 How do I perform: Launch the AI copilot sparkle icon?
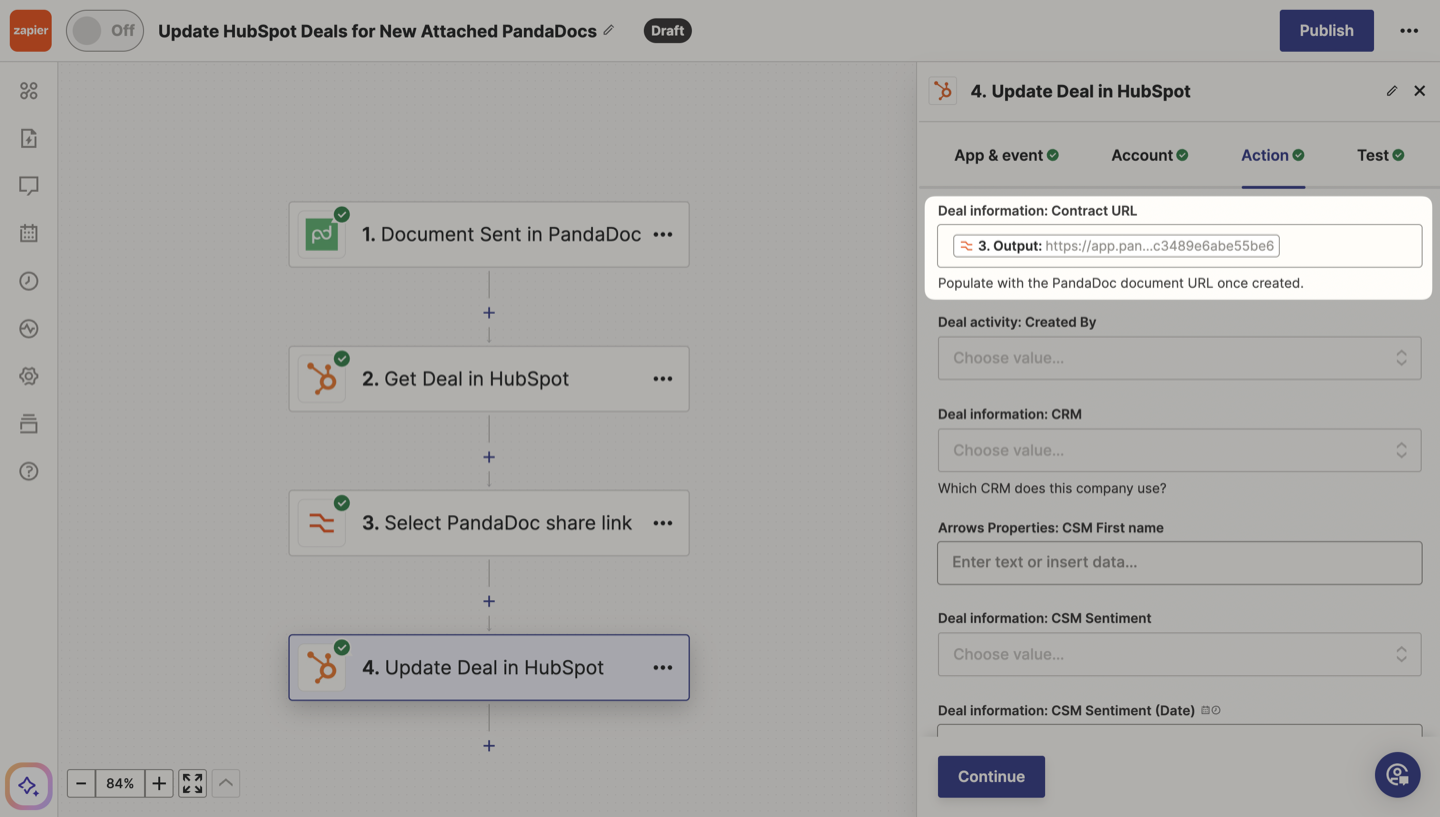click(29, 785)
